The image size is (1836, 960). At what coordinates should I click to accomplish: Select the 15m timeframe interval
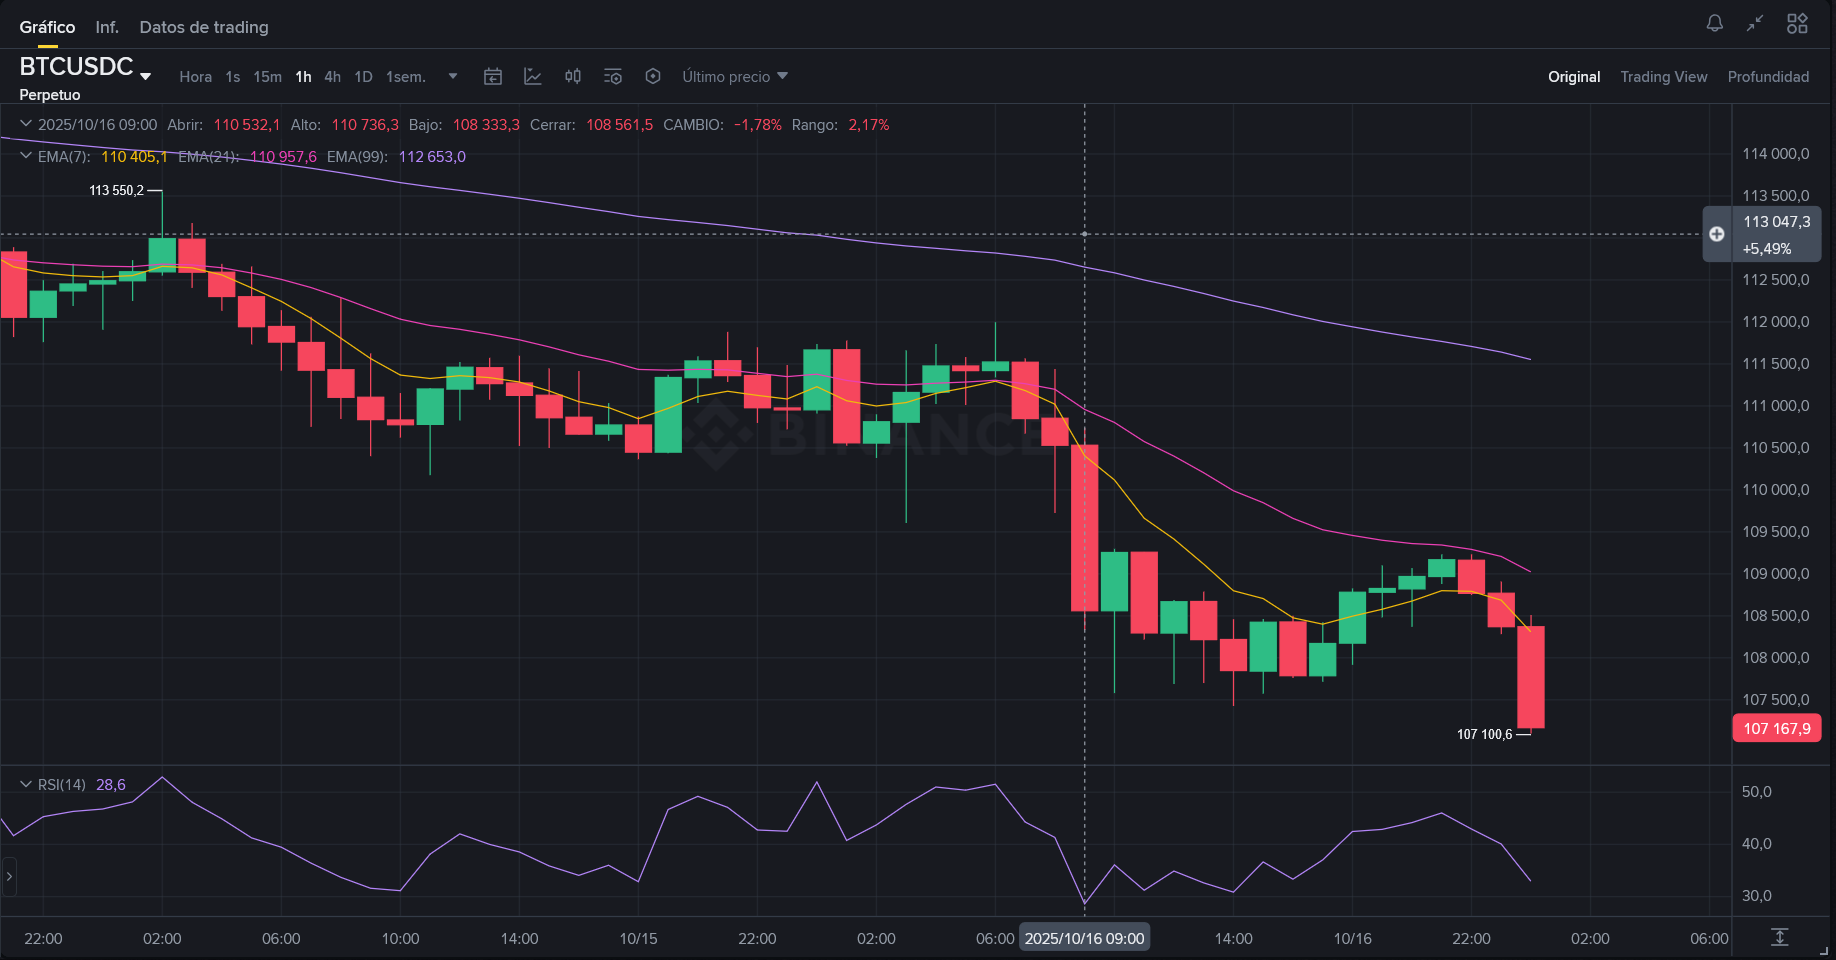point(267,77)
